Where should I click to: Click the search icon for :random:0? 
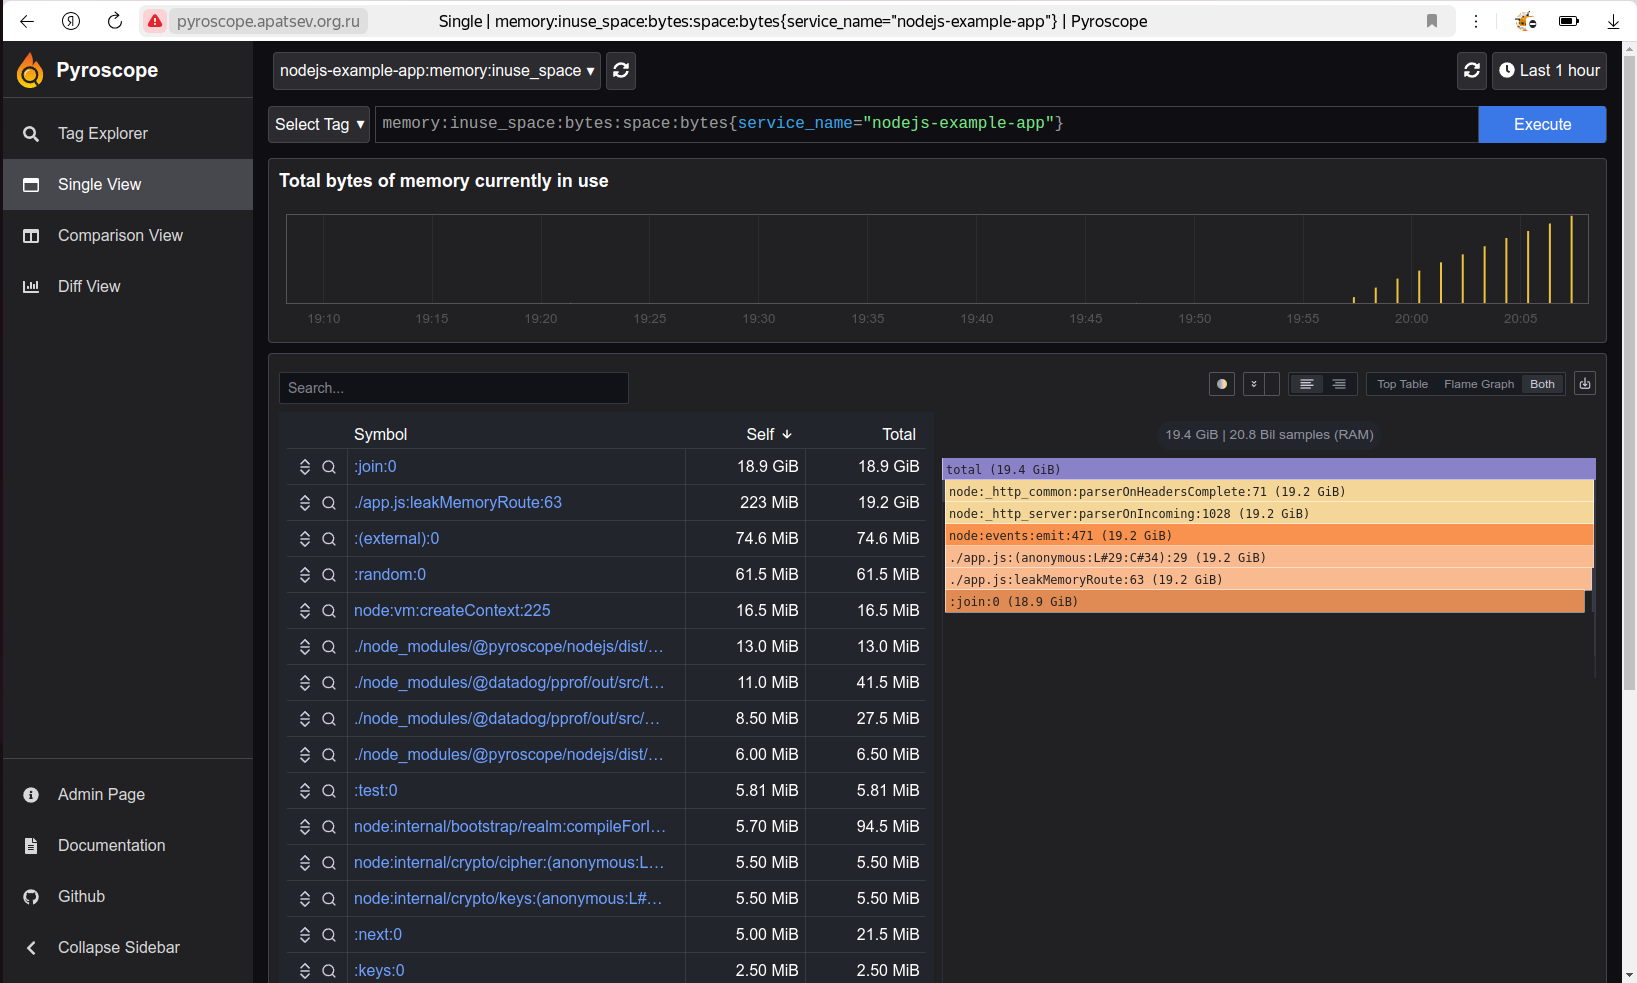328,575
